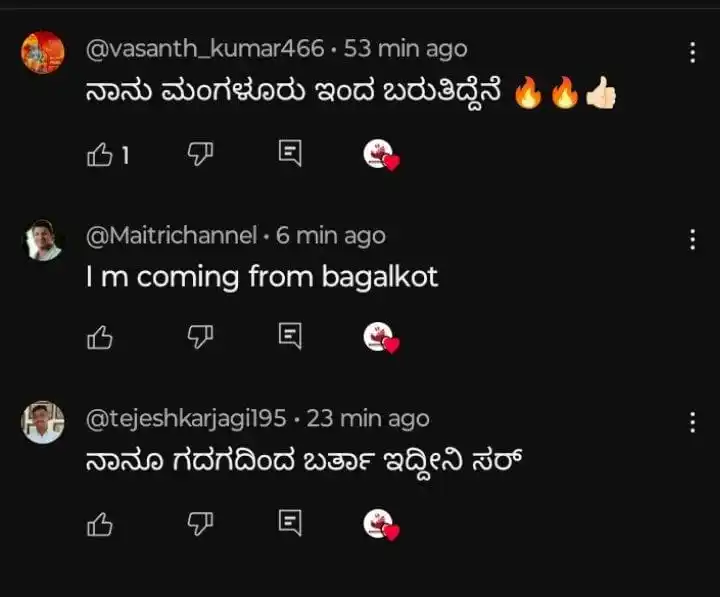Dislike the comment by @tejeshkarjagi195
Viewport: 720px width, 597px height.
pyautogui.click(x=200, y=522)
